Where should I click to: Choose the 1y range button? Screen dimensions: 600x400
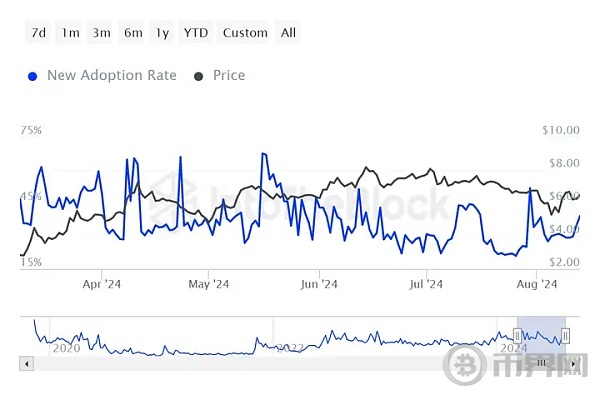162,33
